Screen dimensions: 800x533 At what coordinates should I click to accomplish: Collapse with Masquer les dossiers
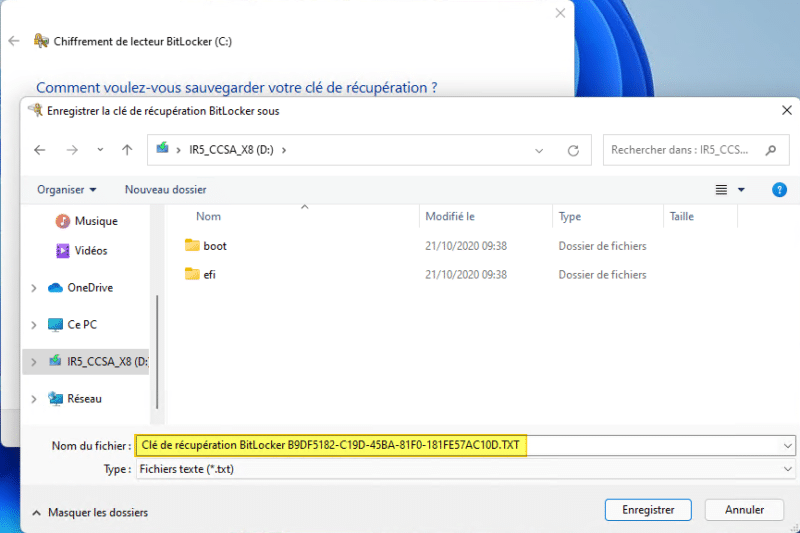tap(90, 513)
